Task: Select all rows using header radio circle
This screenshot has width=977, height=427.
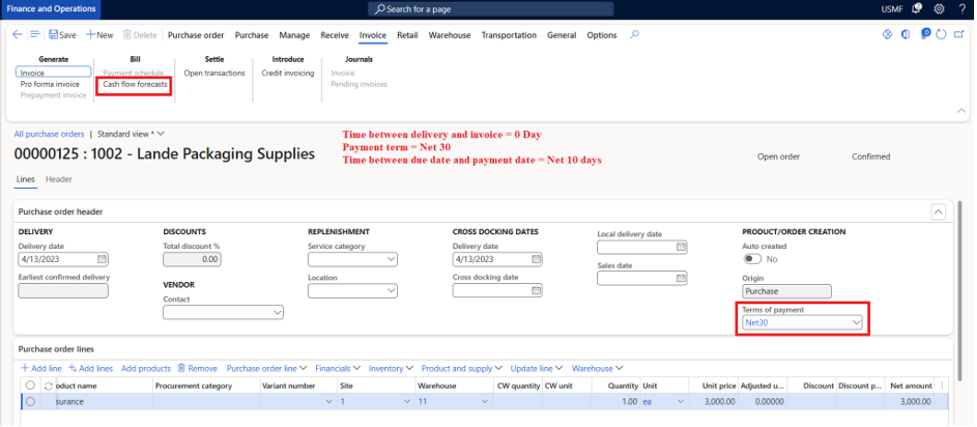Action: coord(30,386)
